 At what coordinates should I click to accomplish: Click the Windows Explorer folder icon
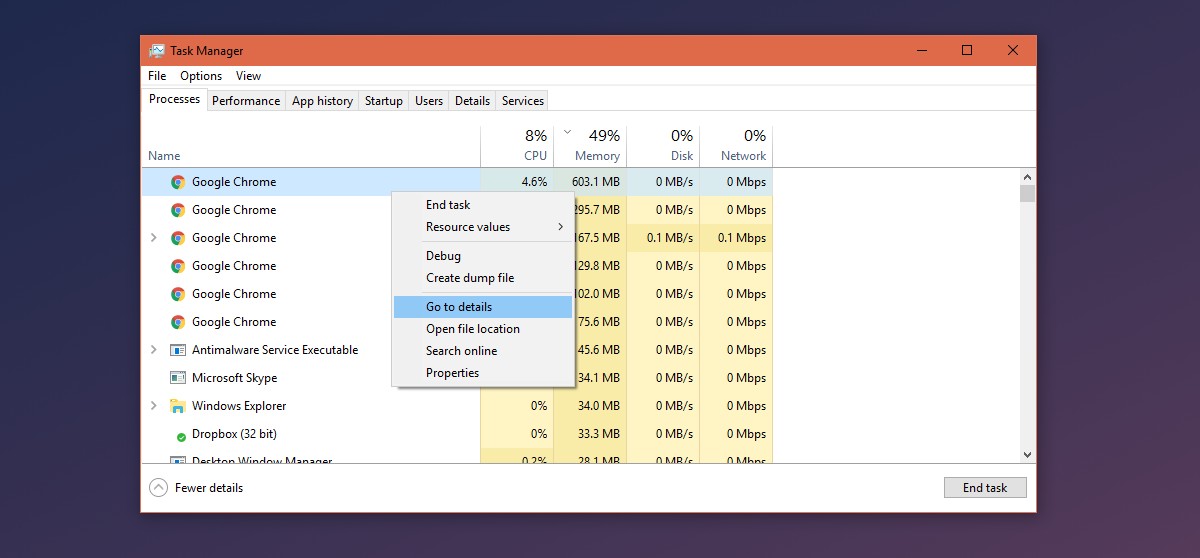[x=178, y=406]
